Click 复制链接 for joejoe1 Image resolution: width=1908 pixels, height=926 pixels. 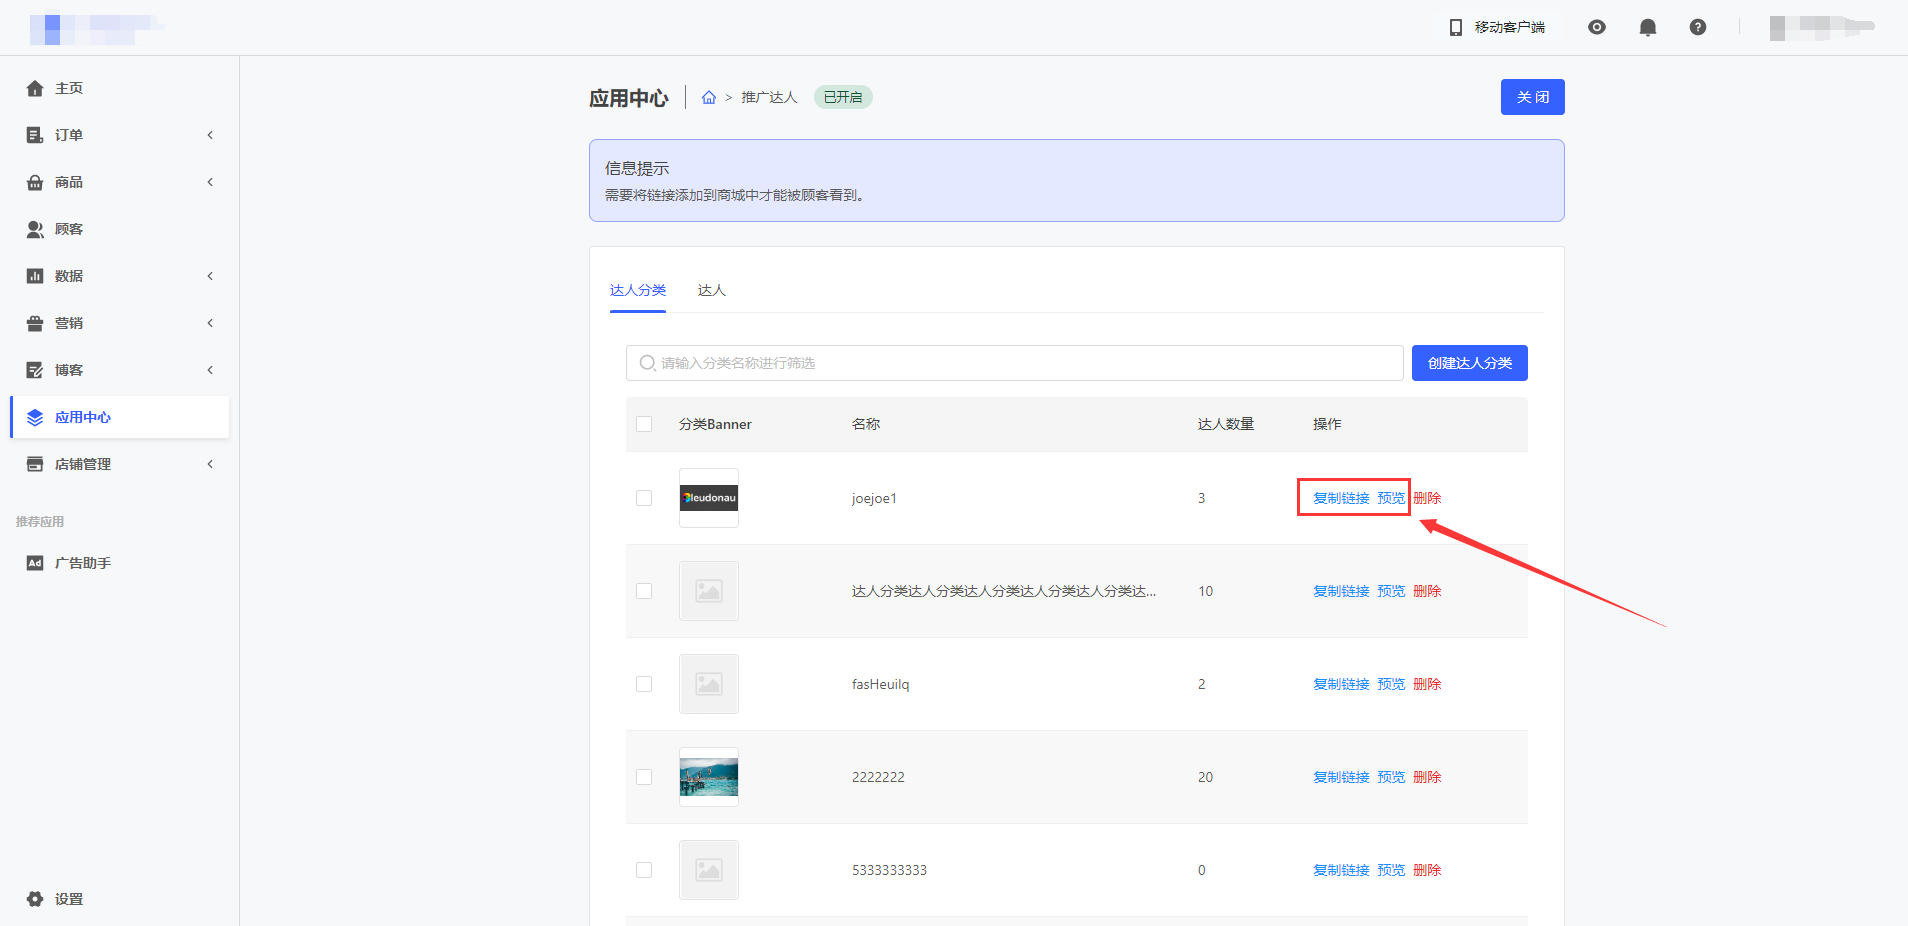(x=1341, y=498)
